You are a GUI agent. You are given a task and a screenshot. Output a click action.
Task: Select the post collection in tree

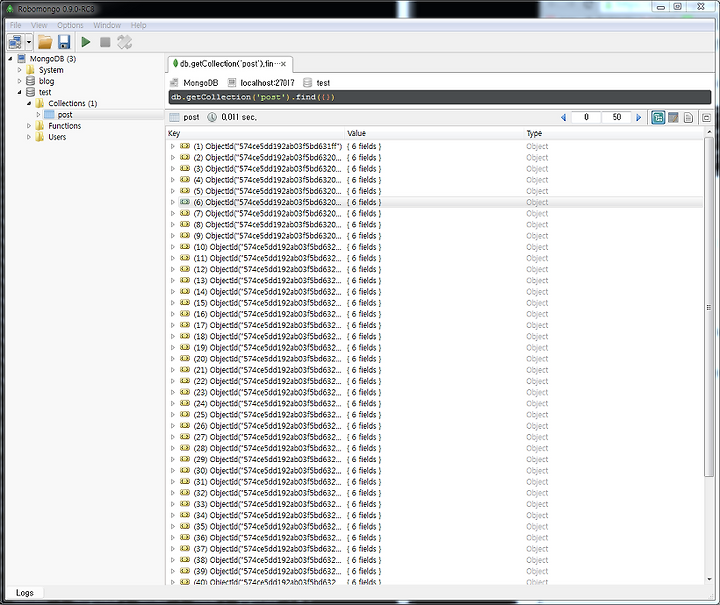click(65, 115)
